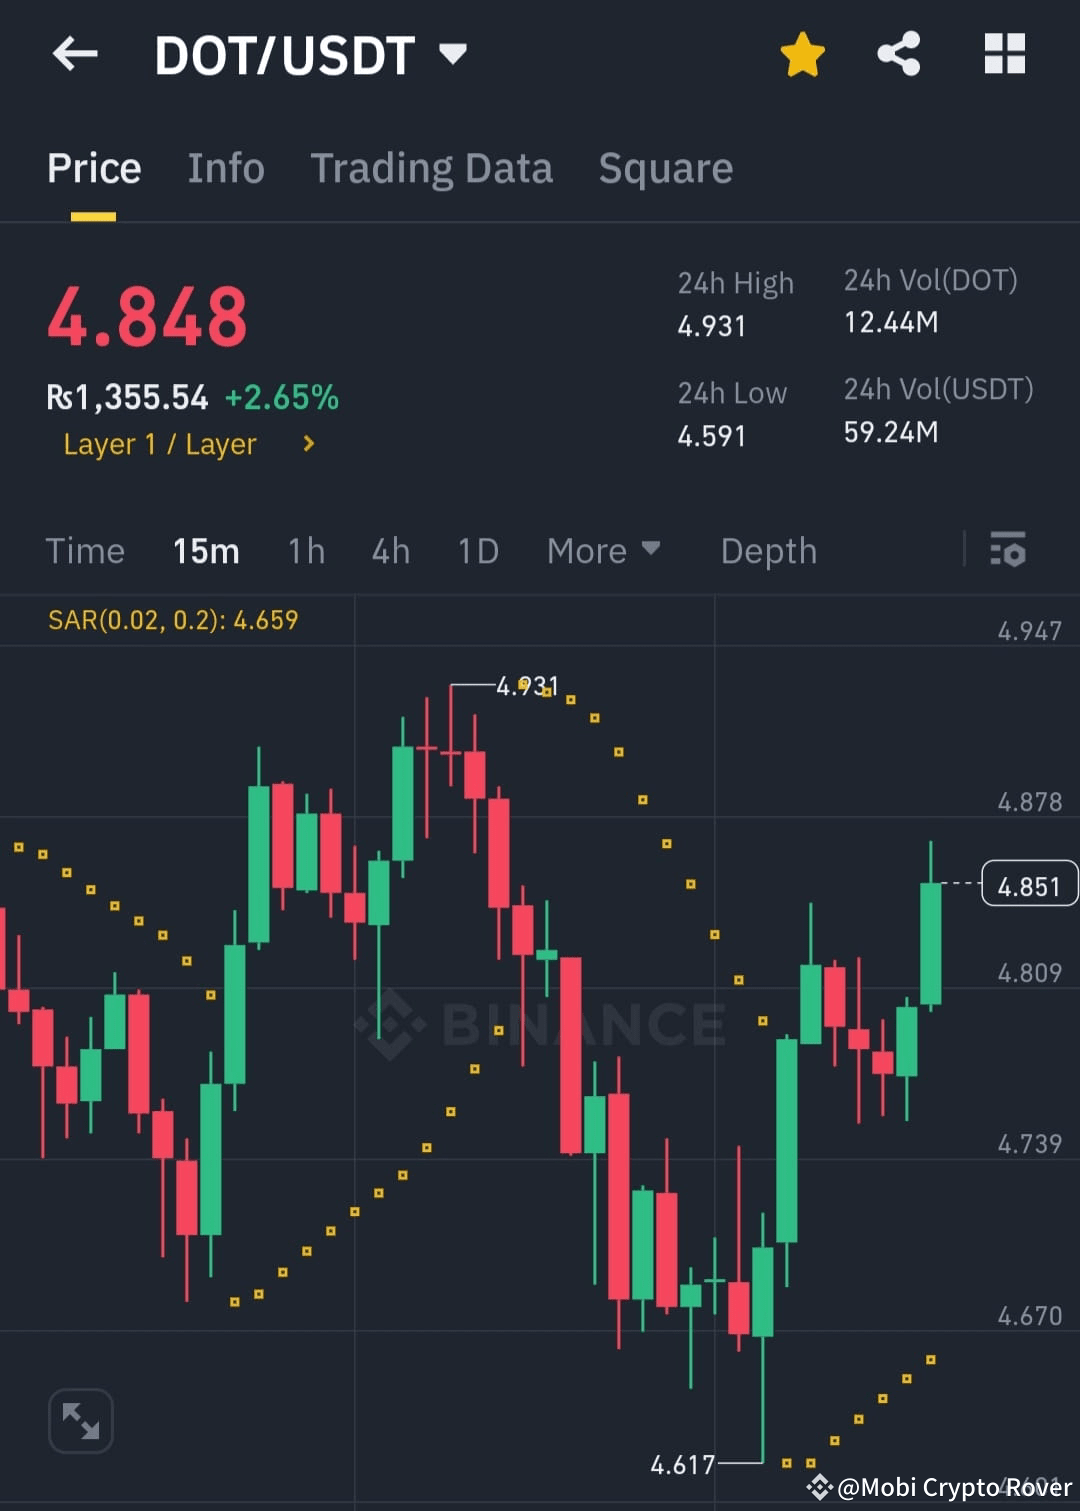Toggle the favorite star for DOT/USDT
The height and width of the screenshot is (1511, 1080).
(803, 55)
